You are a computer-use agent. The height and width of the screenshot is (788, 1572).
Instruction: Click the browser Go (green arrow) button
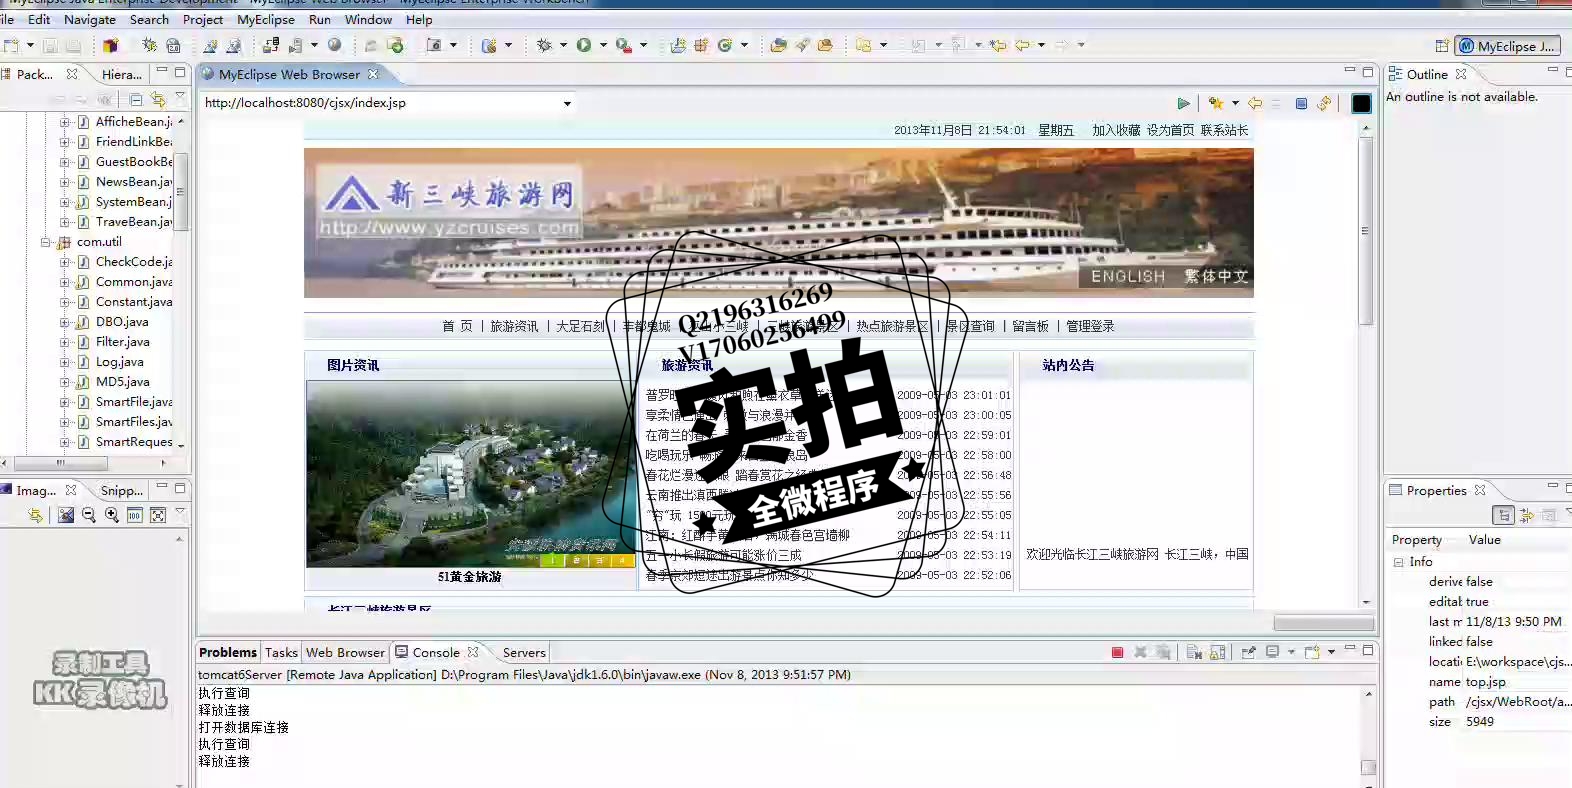[1183, 103]
